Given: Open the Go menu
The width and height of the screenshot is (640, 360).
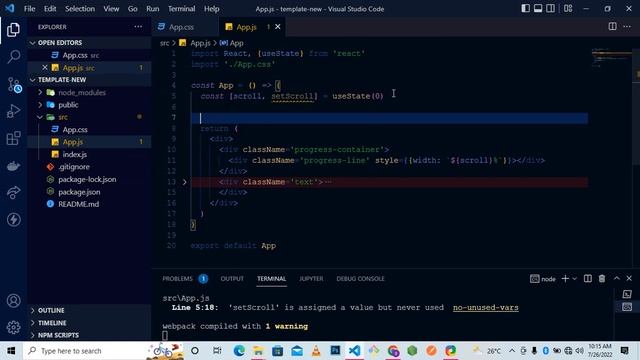Looking at the screenshot, I should pos(133,9).
